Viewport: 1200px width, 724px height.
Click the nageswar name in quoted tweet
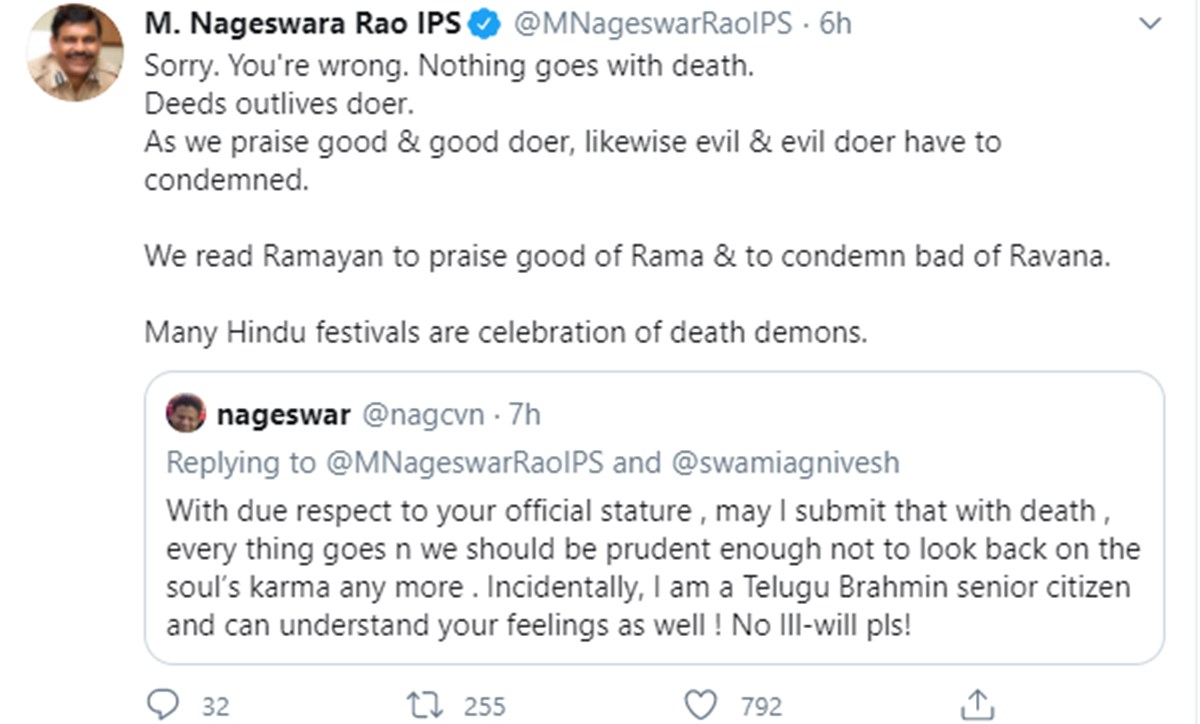pos(284,414)
